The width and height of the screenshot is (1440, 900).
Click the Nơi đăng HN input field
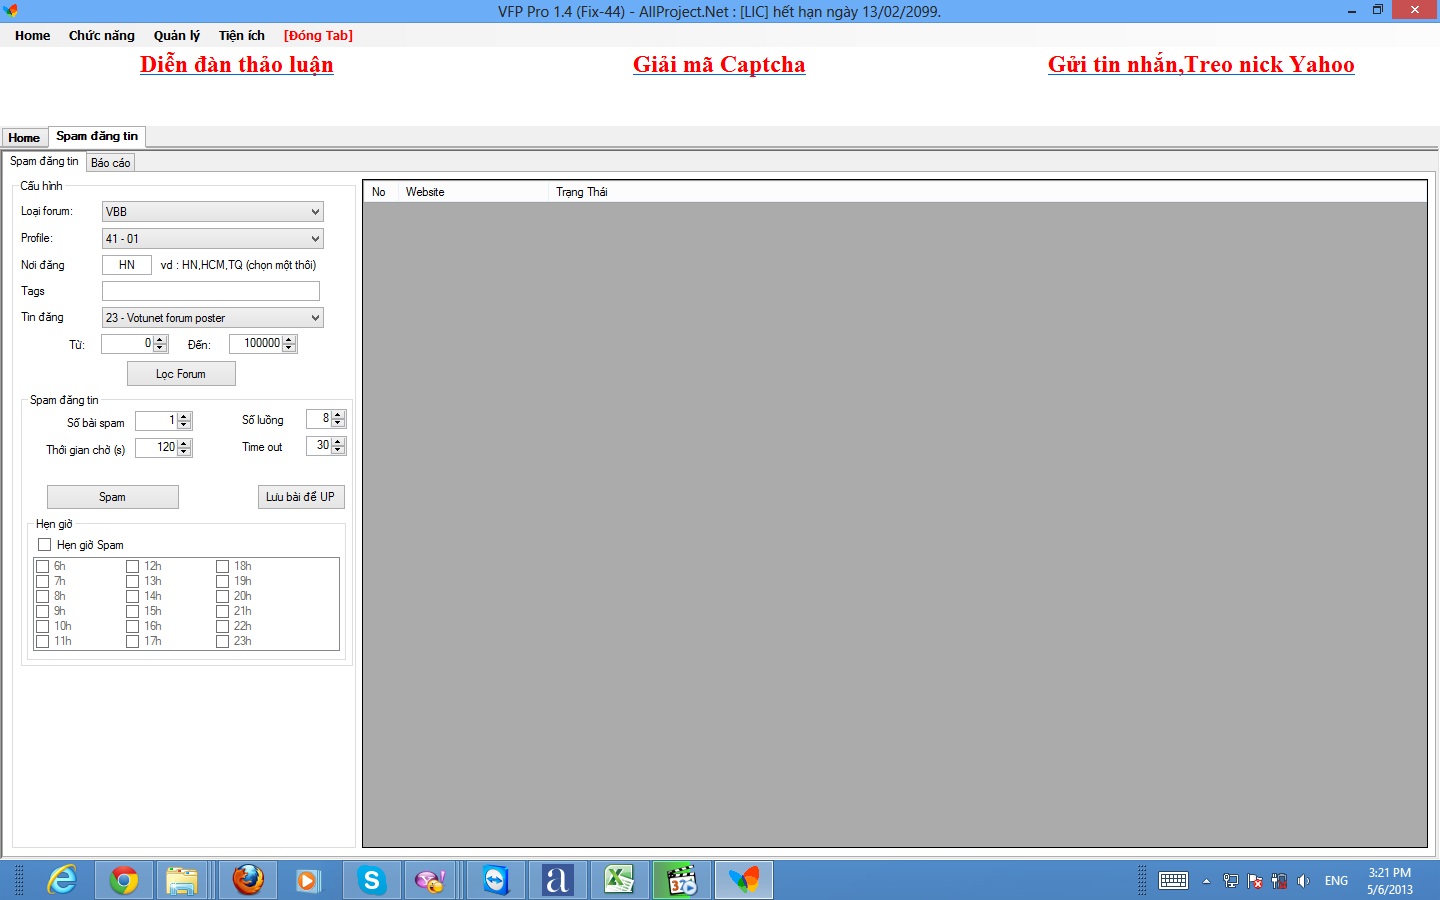127,265
